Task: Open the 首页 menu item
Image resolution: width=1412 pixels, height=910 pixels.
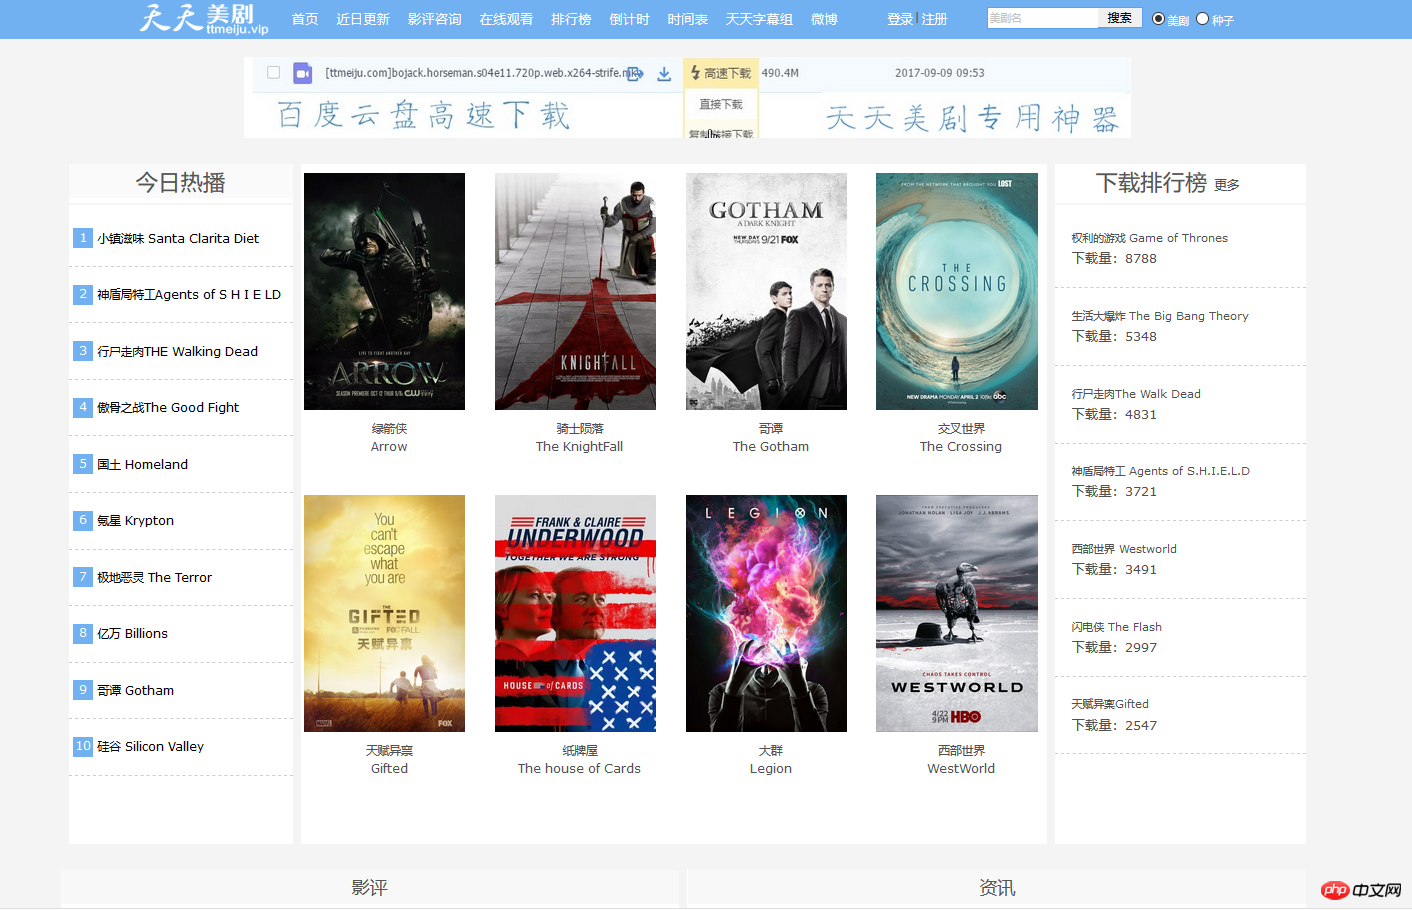Action: pos(305,19)
